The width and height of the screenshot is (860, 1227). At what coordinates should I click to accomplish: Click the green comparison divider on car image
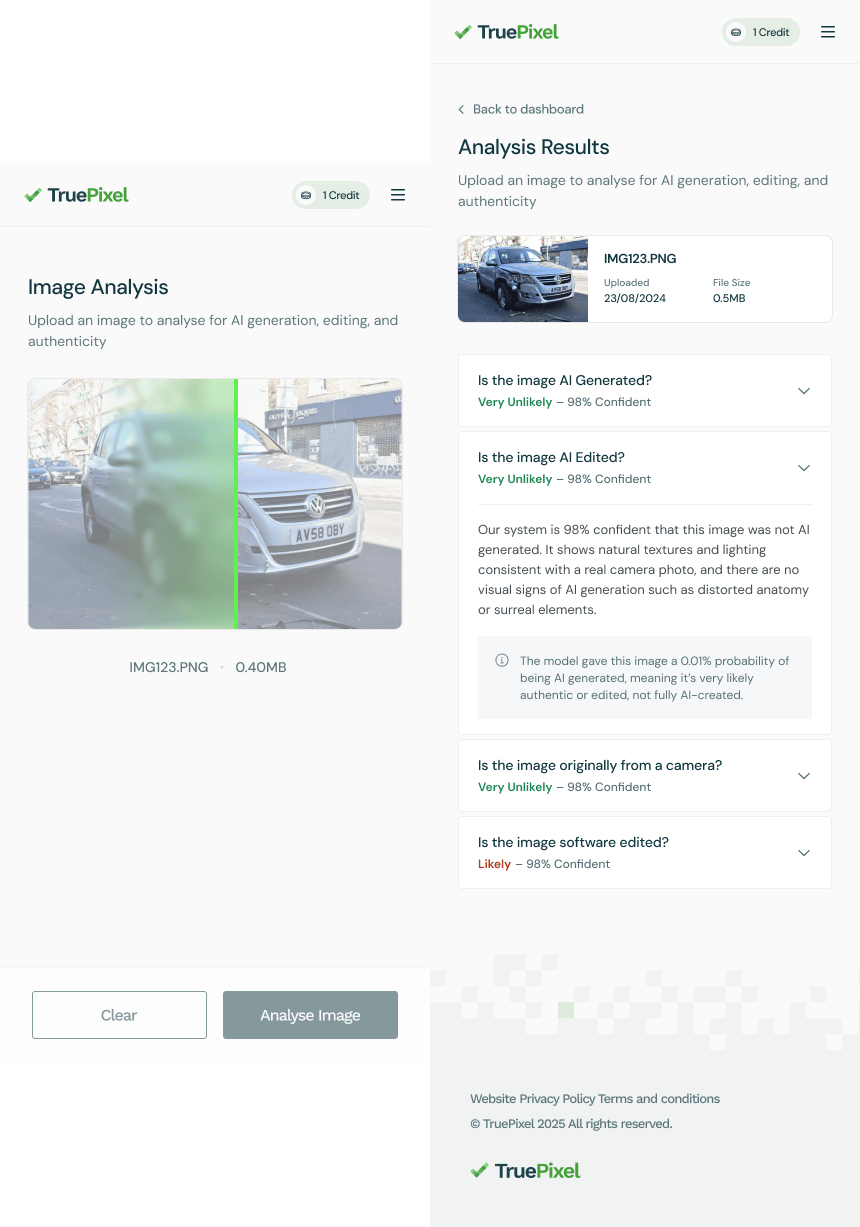point(236,504)
